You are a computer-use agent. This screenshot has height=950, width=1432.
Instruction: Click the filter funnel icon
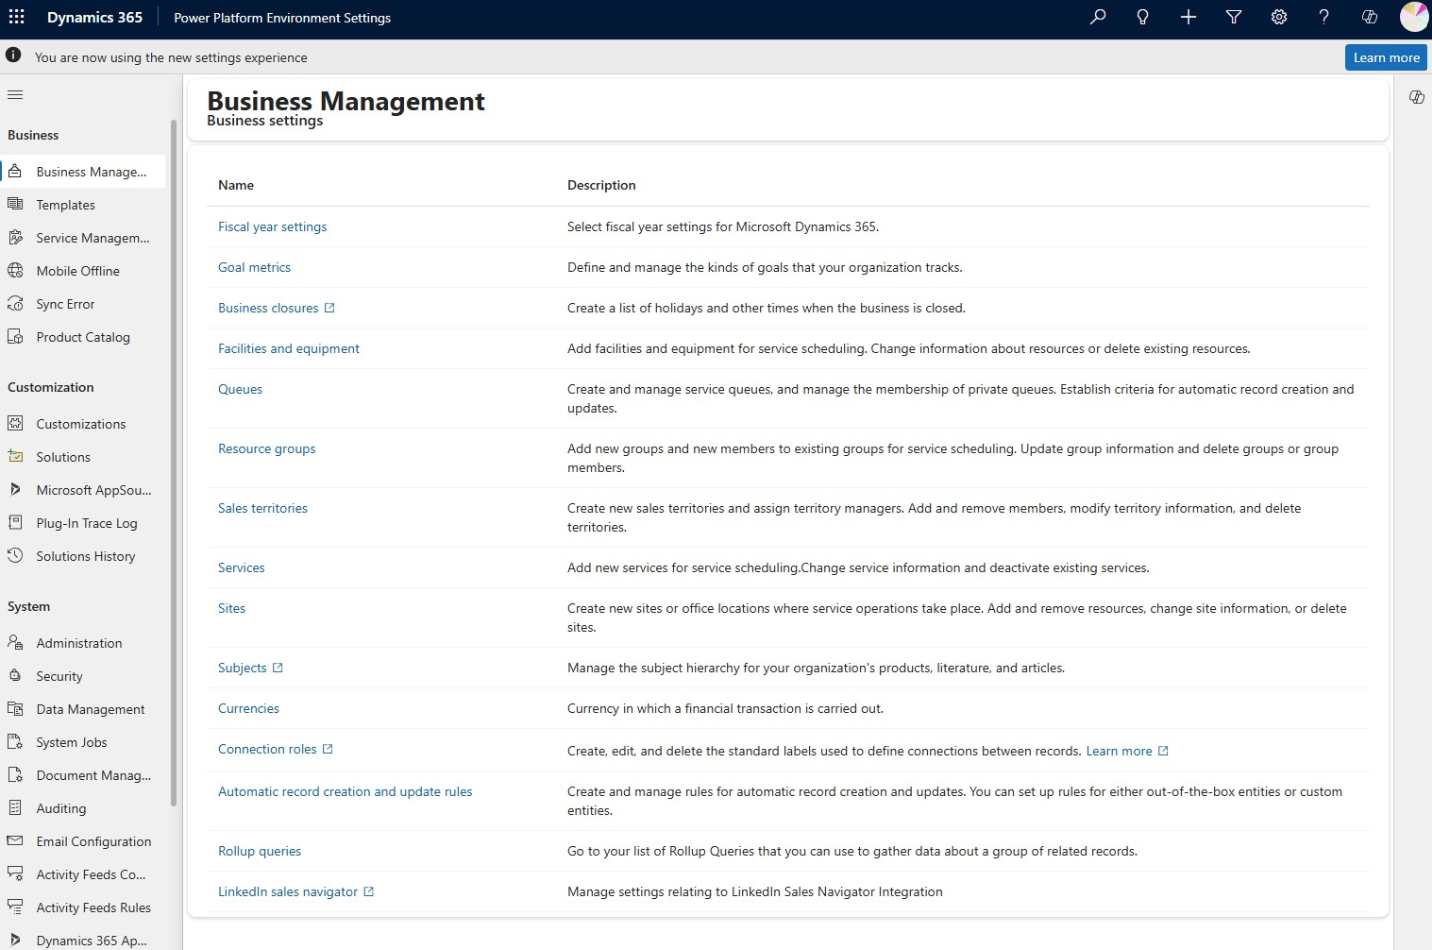[1233, 17]
